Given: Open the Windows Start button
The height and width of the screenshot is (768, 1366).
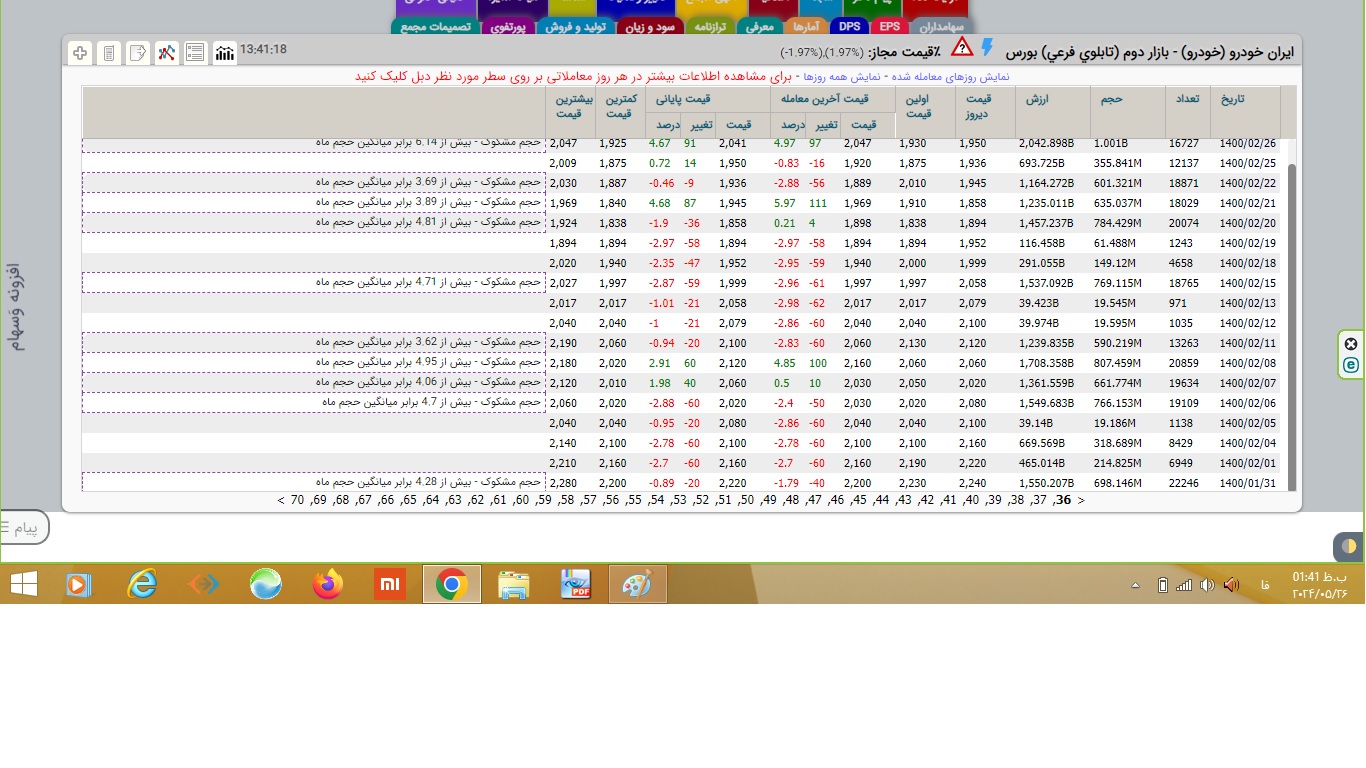Looking at the screenshot, I should [24, 584].
